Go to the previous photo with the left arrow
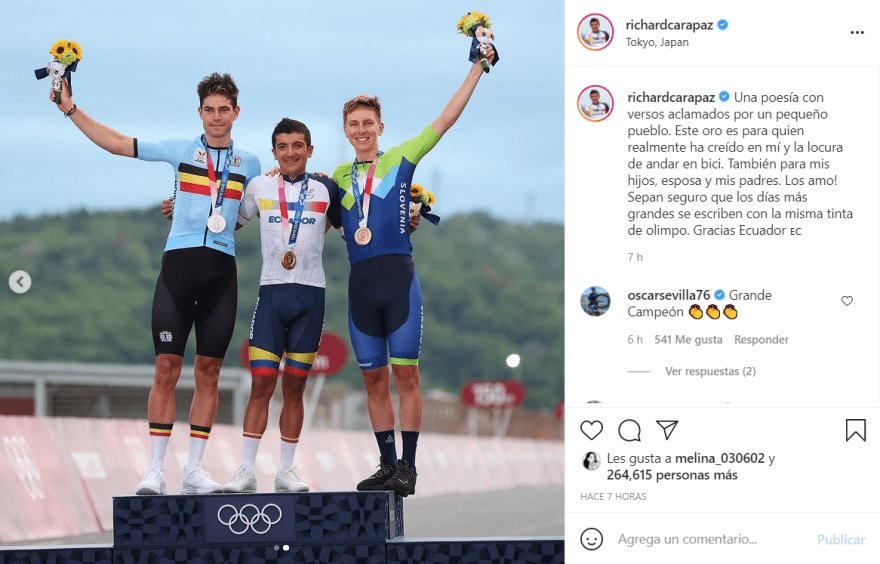This screenshot has width=880, height=564. pyautogui.click(x=20, y=282)
